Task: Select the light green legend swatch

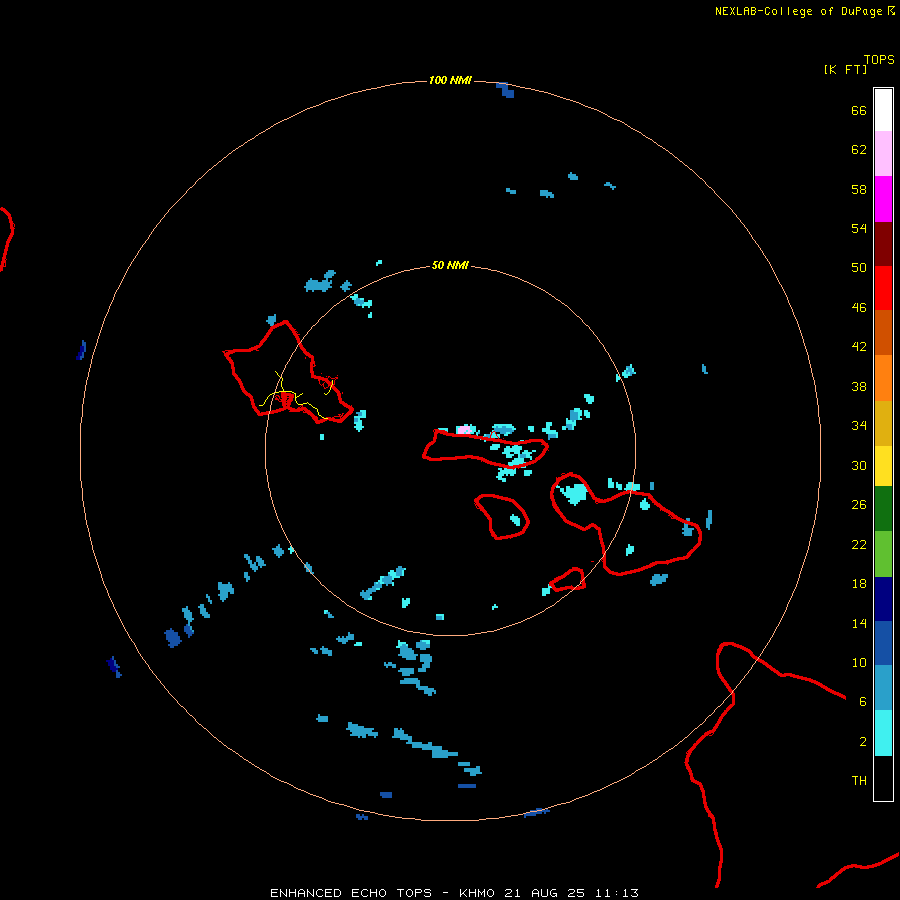Action: 883,554
